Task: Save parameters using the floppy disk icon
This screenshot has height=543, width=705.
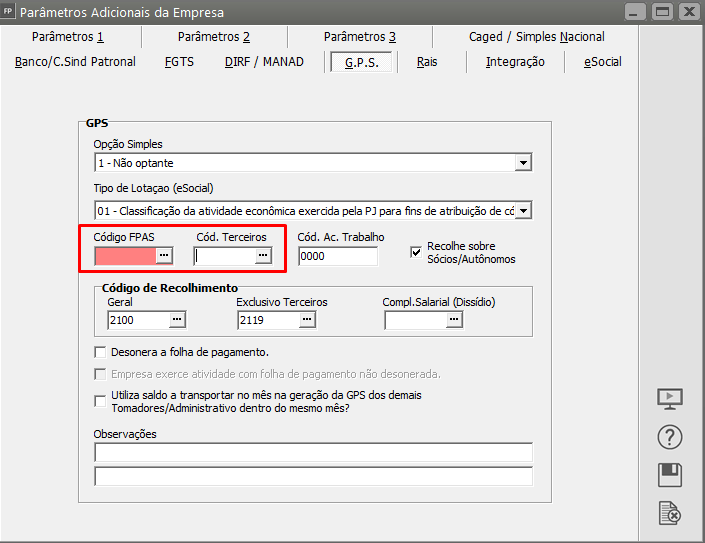Action: click(669, 475)
